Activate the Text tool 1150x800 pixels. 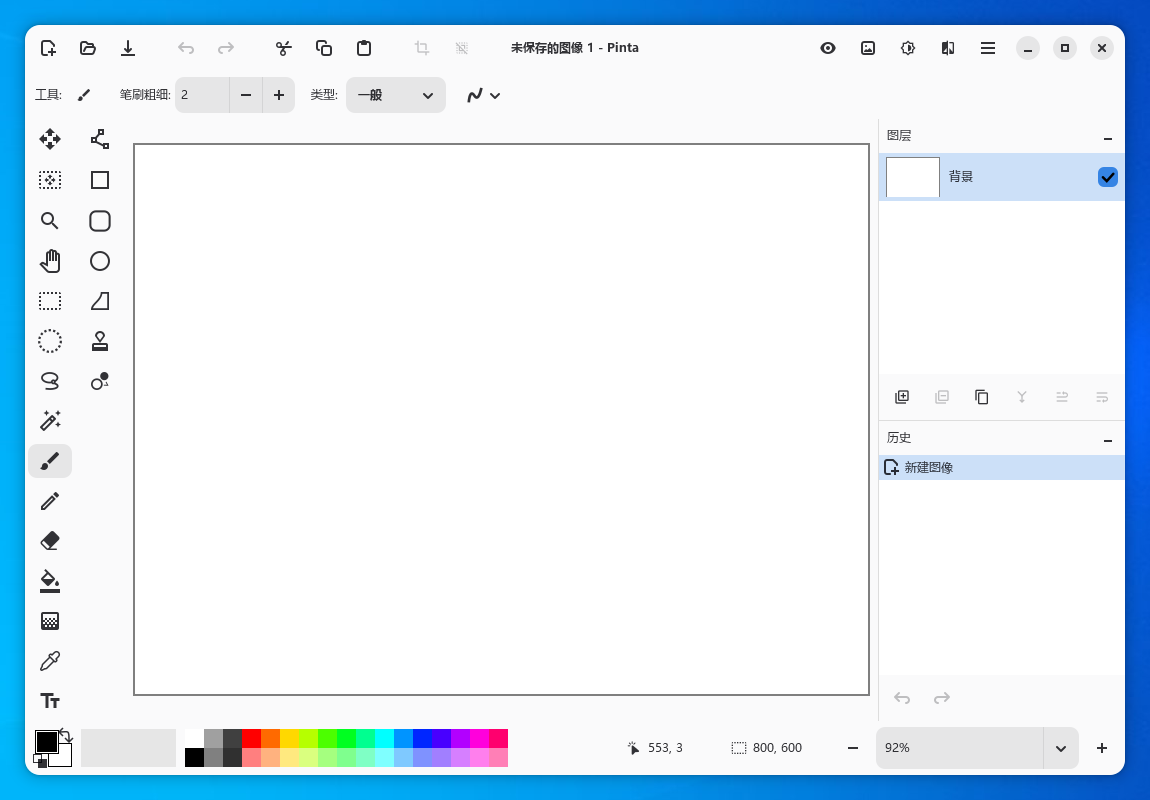tap(50, 701)
